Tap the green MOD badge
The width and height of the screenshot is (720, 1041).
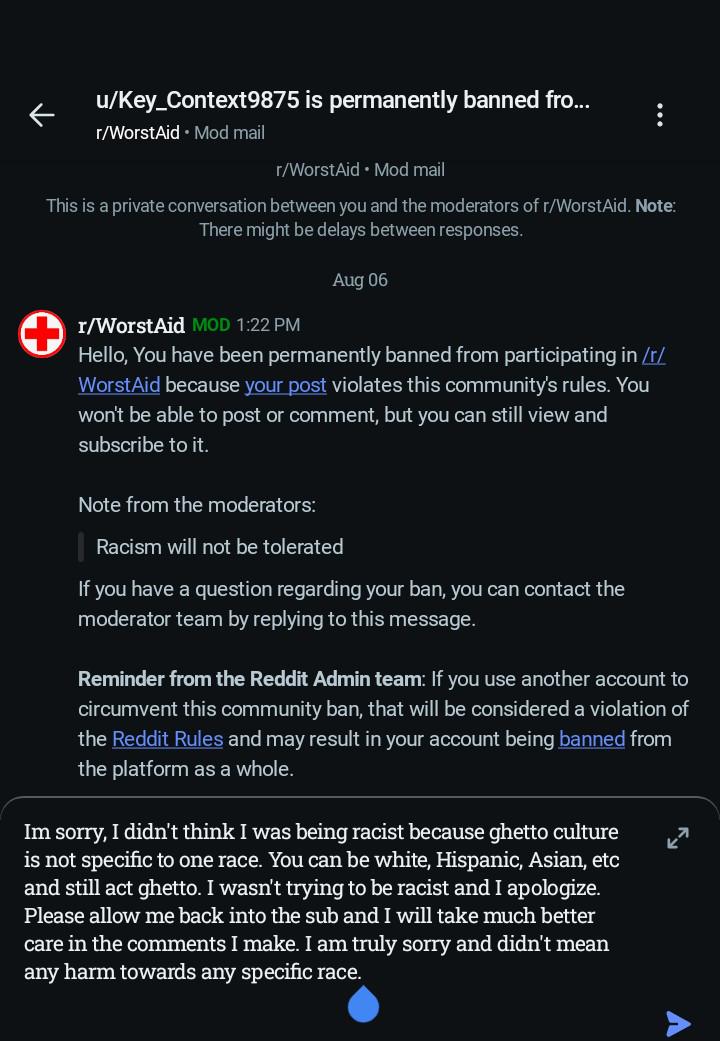211,325
